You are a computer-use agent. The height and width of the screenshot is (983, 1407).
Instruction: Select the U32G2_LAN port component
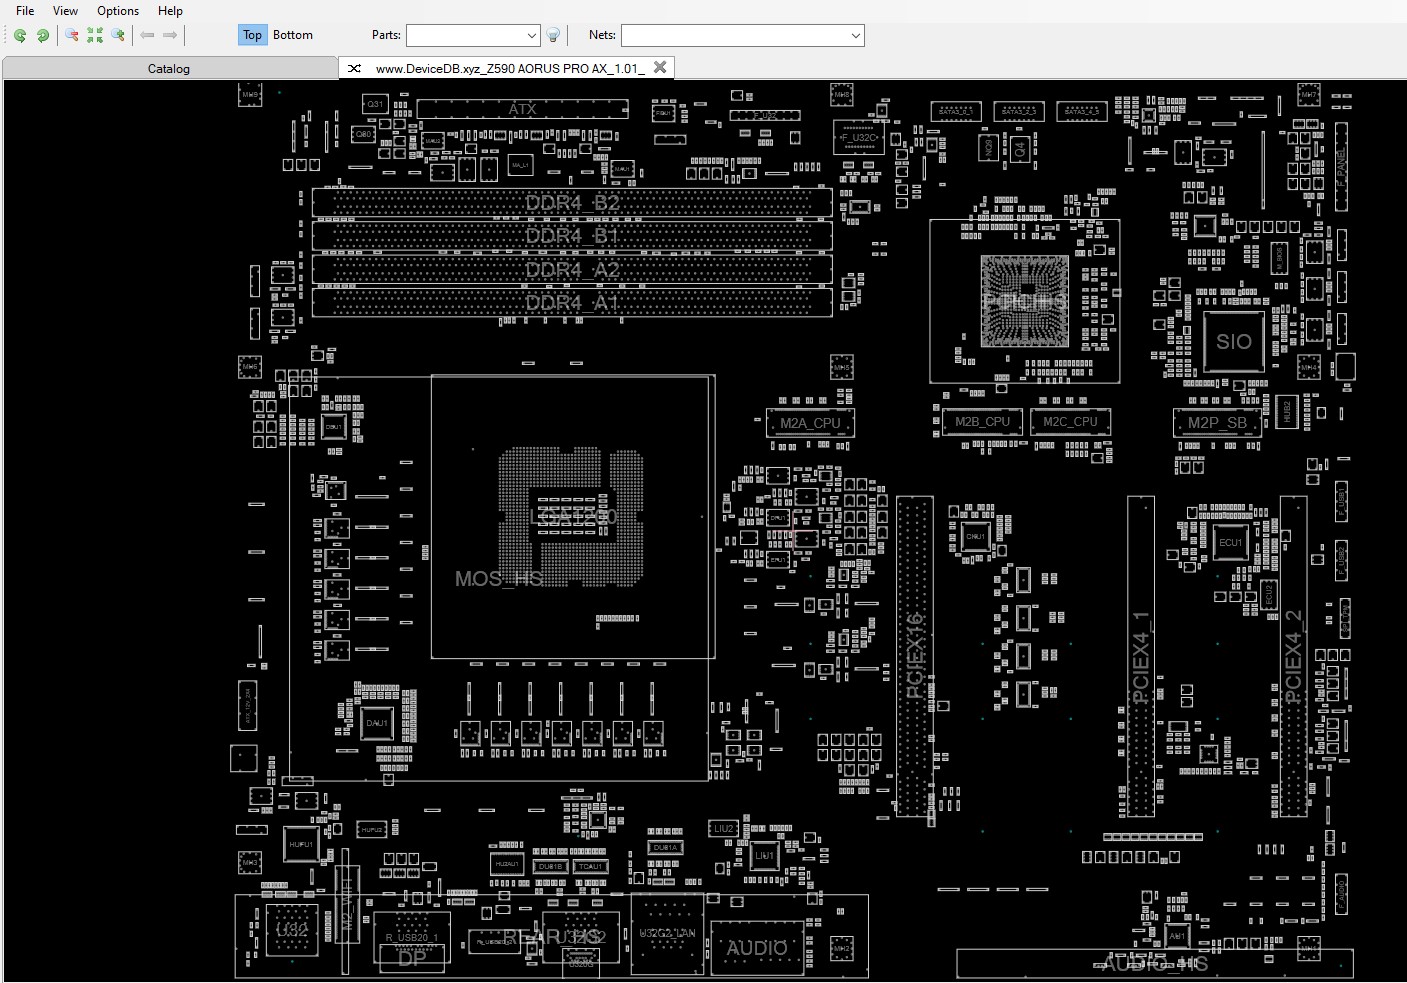click(667, 934)
